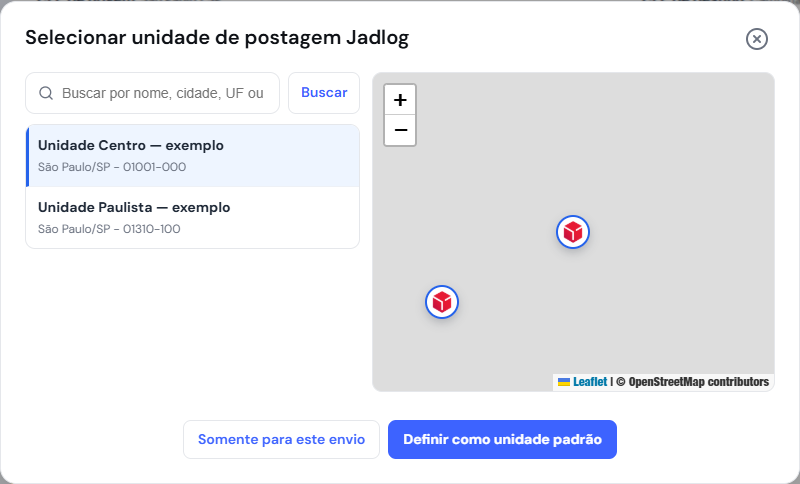
Task: Open OpenStreetMap contributors link
Action: 698,382
